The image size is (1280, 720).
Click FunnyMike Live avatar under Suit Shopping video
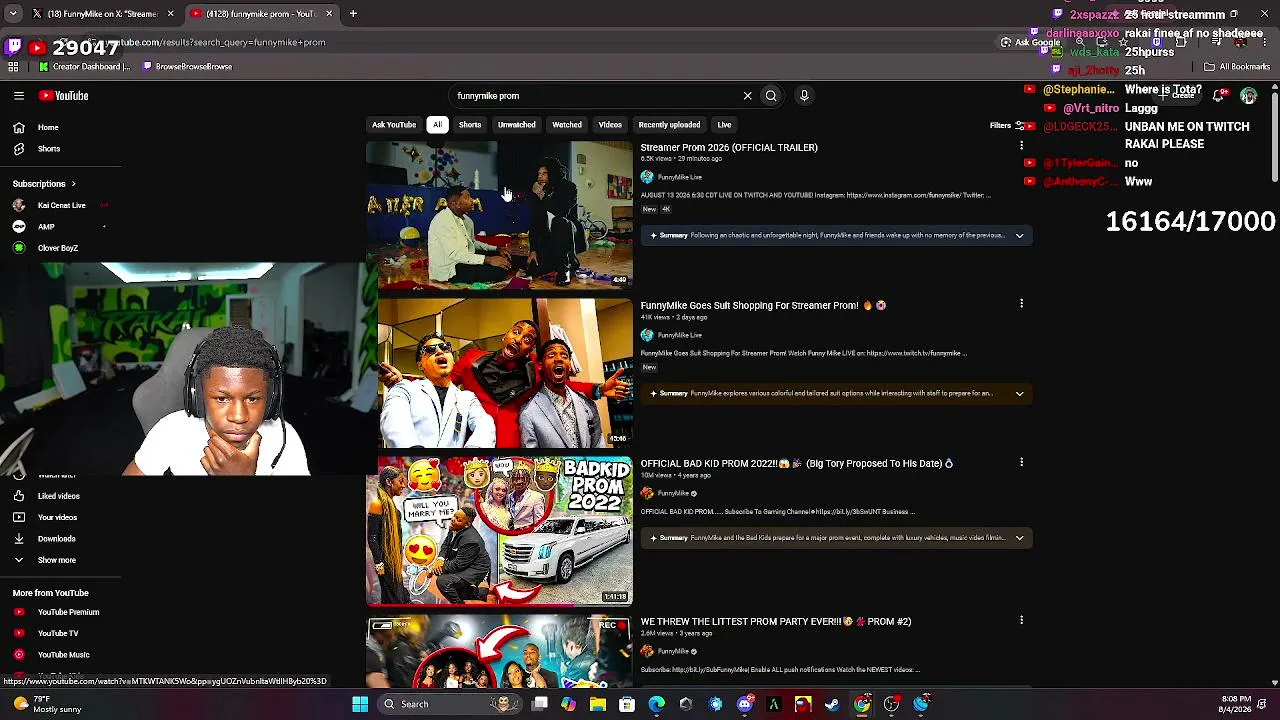[x=647, y=335]
